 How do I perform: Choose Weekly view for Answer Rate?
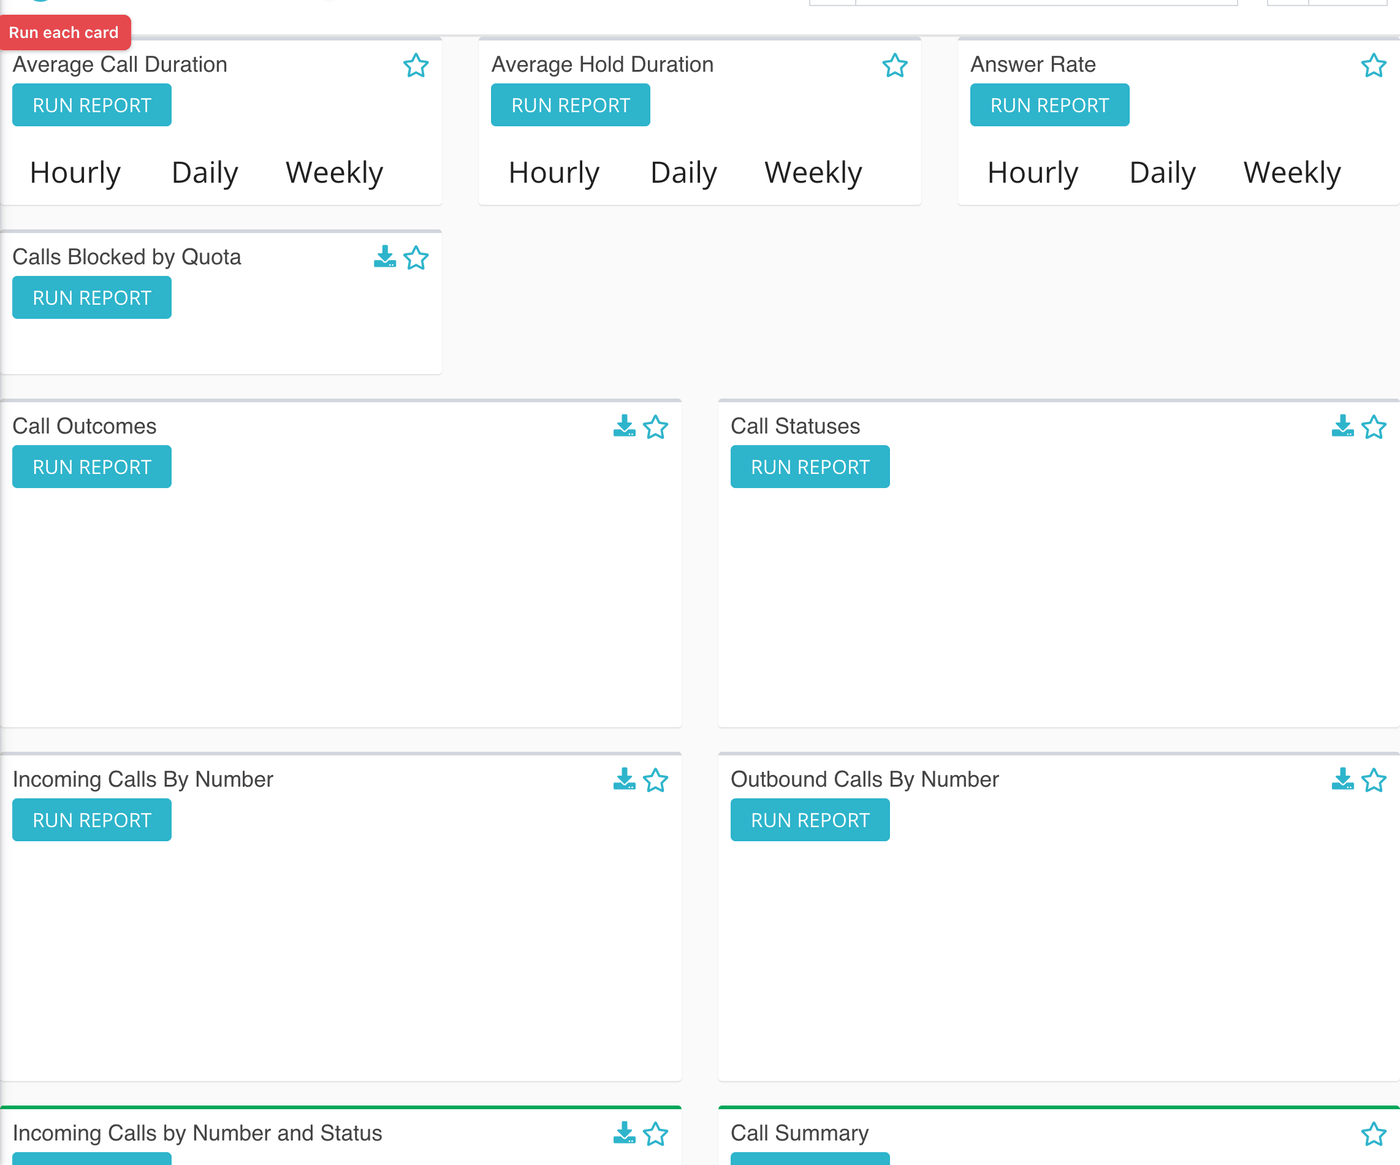pyautogui.click(x=1293, y=173)
